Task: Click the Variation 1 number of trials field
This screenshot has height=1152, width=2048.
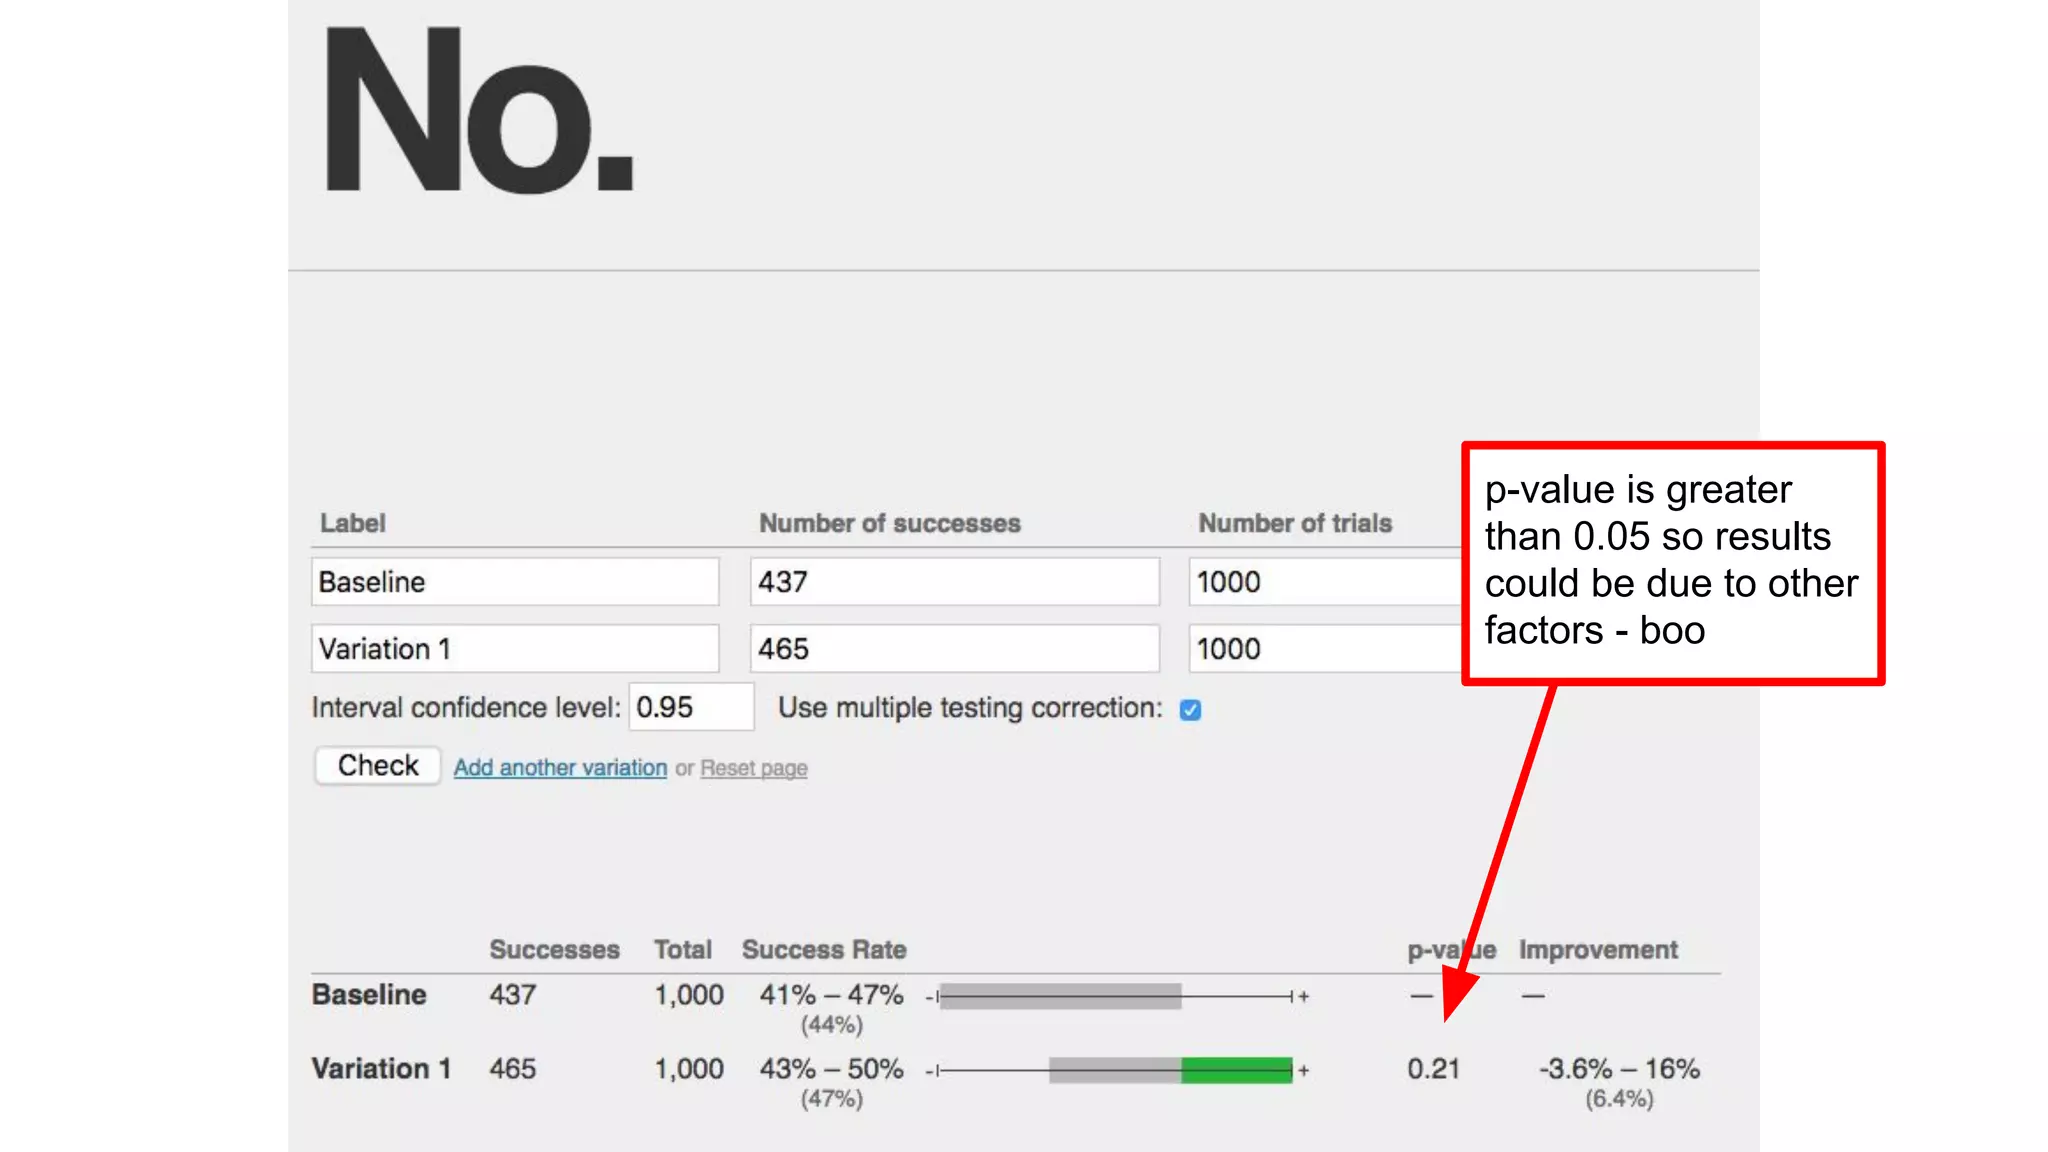Action: click(1326, 649)
